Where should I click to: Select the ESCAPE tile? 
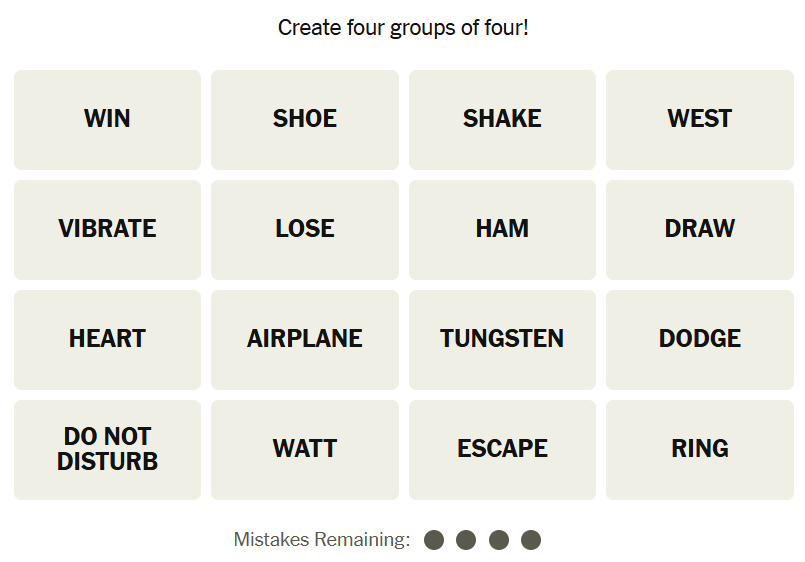click(x=502, y=449)
